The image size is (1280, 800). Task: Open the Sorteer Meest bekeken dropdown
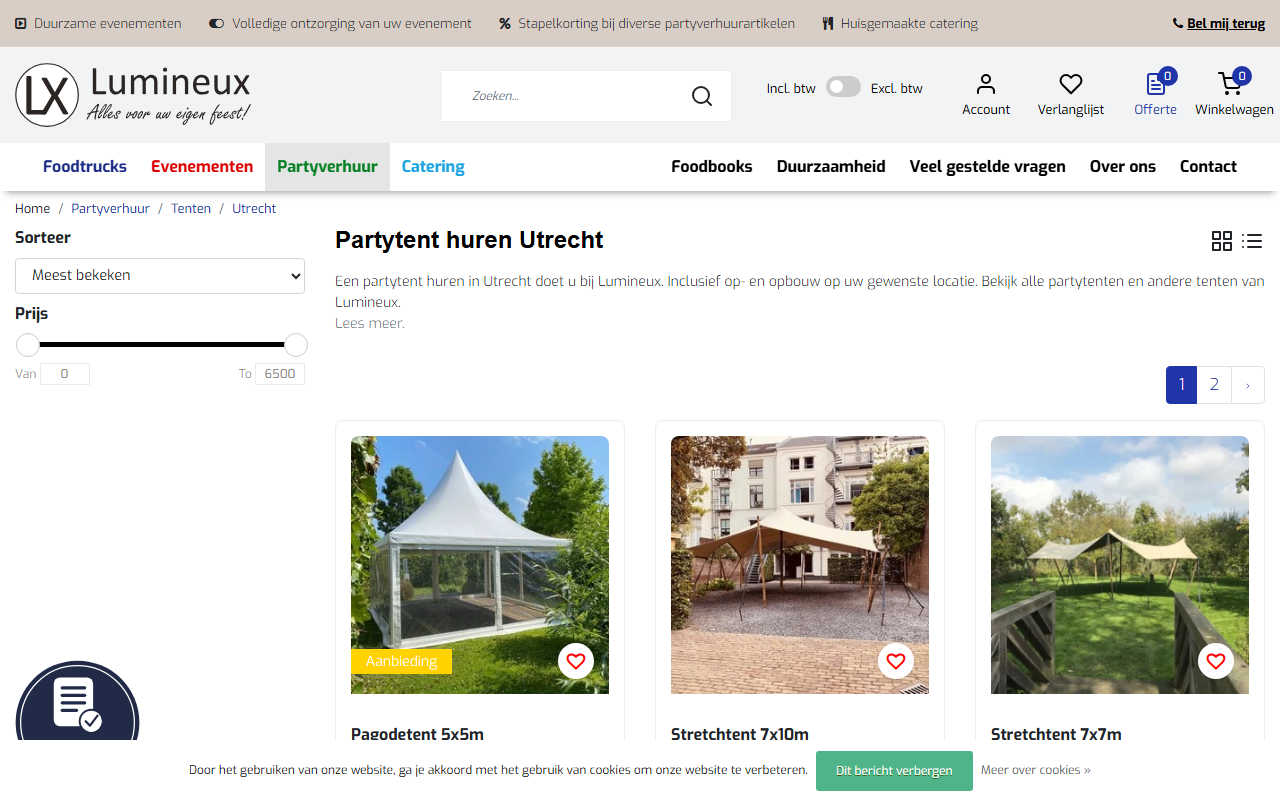(160, 275)
